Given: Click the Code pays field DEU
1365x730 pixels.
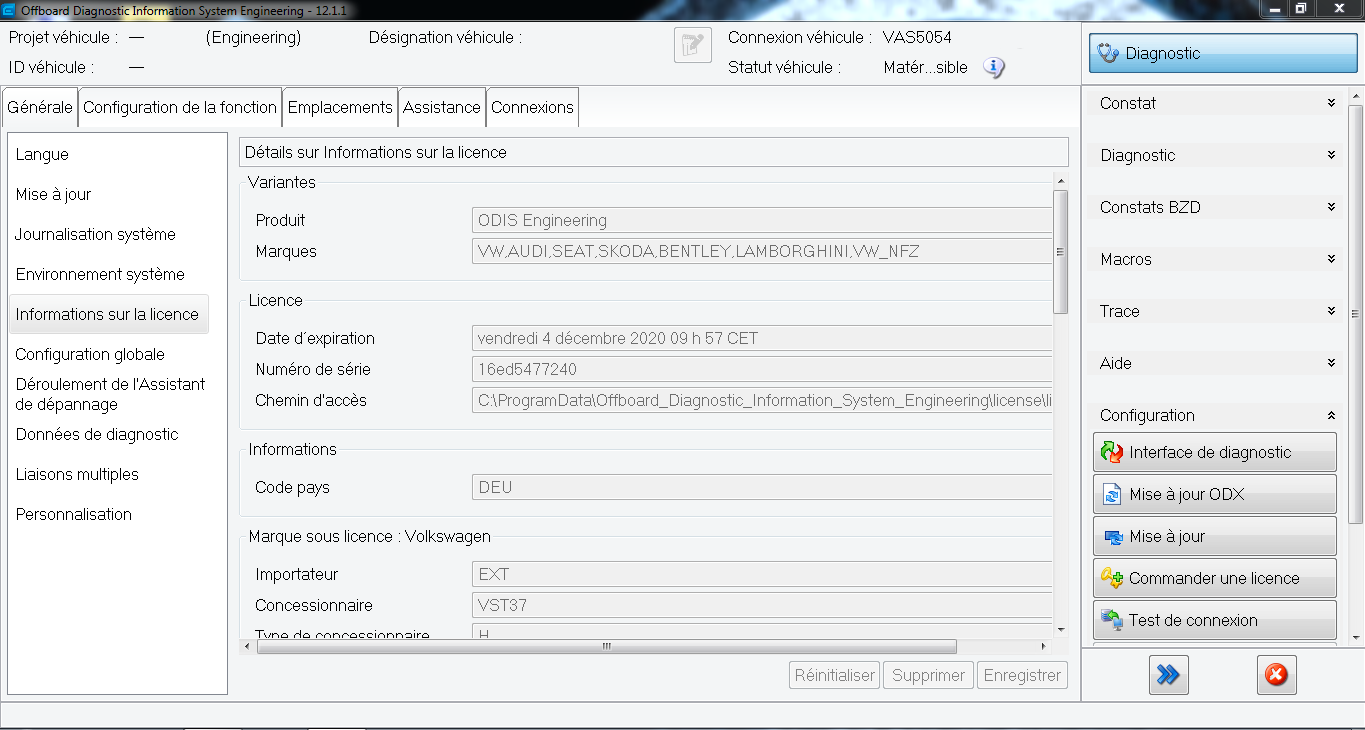Looking at the screenshot, I should (x=762, y=487).
